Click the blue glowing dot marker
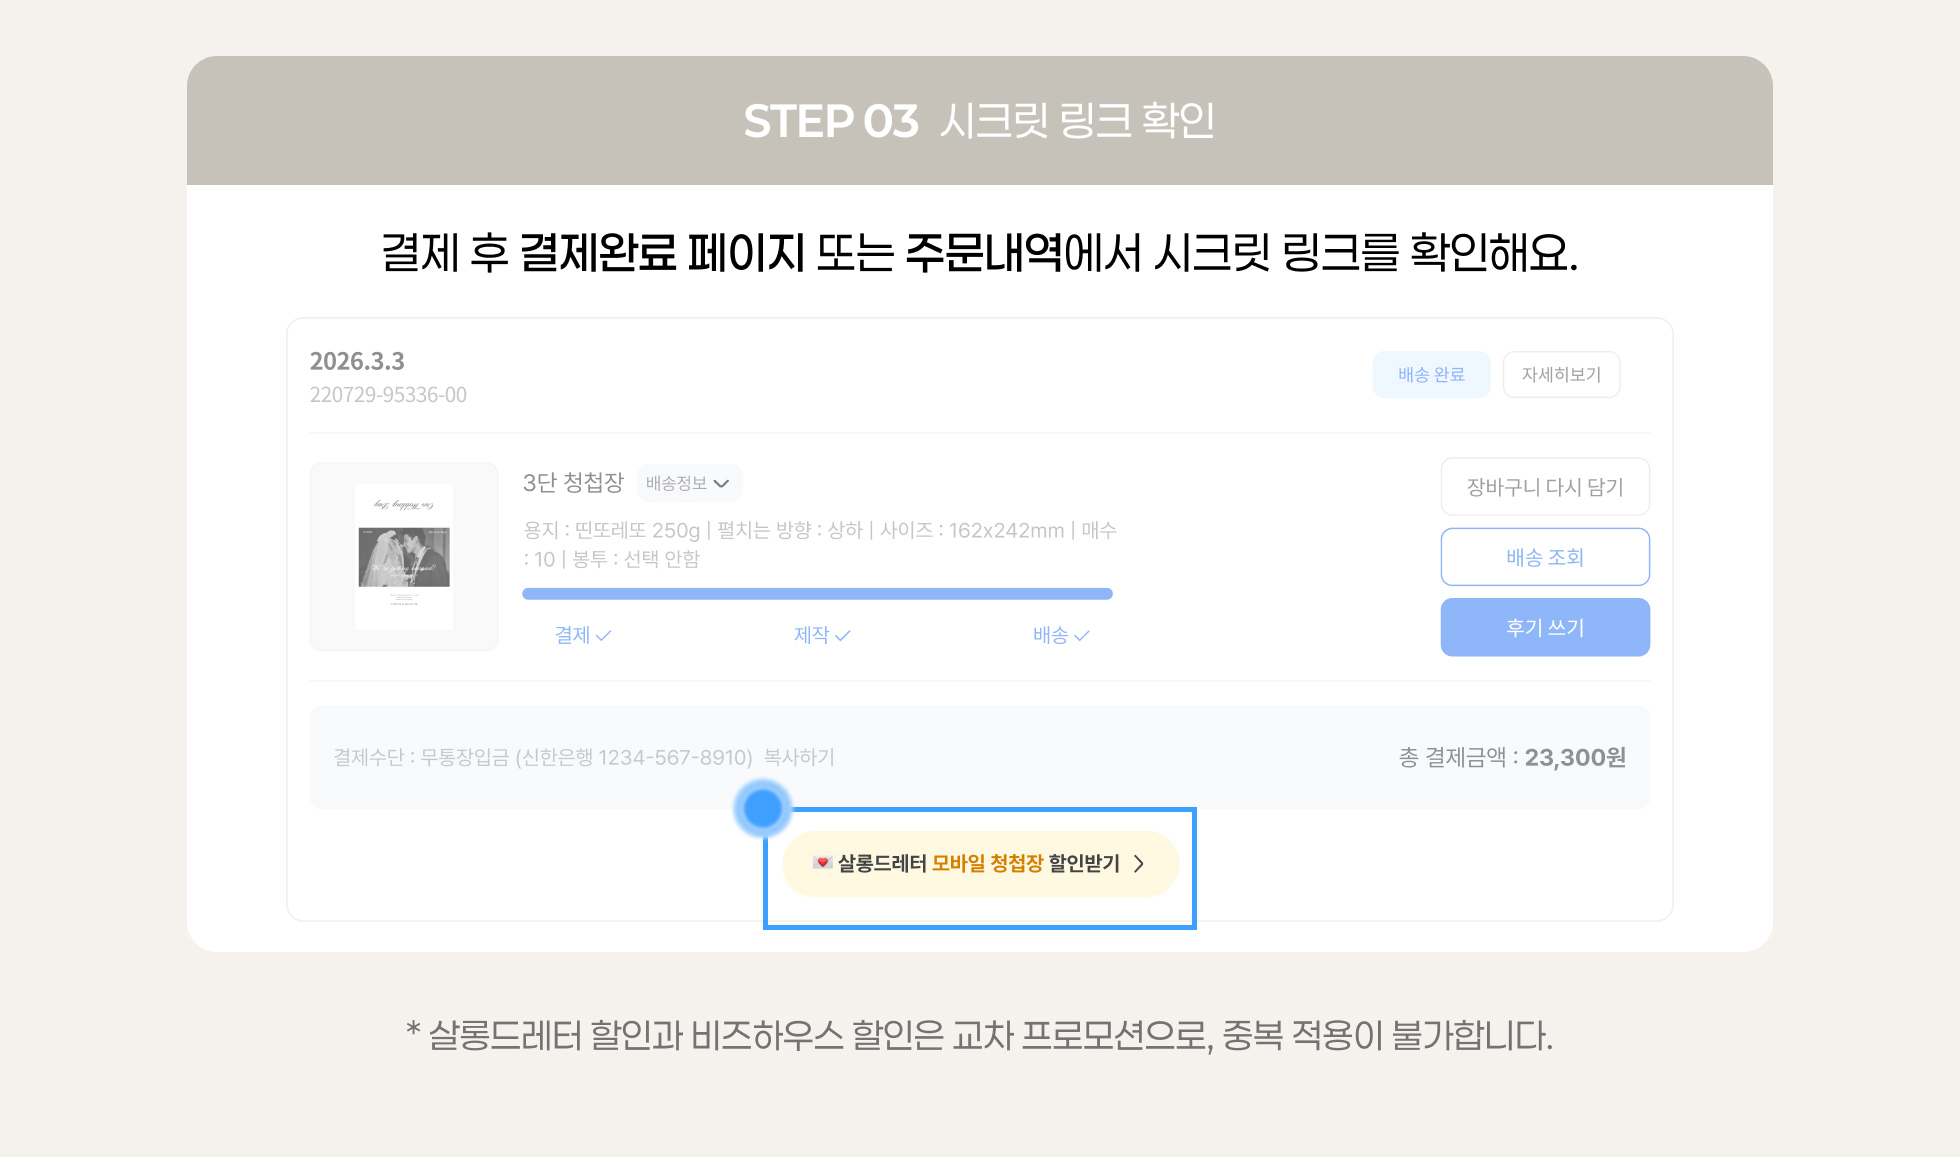Viewport: 1960px width, 1157px height. [763, 808]
